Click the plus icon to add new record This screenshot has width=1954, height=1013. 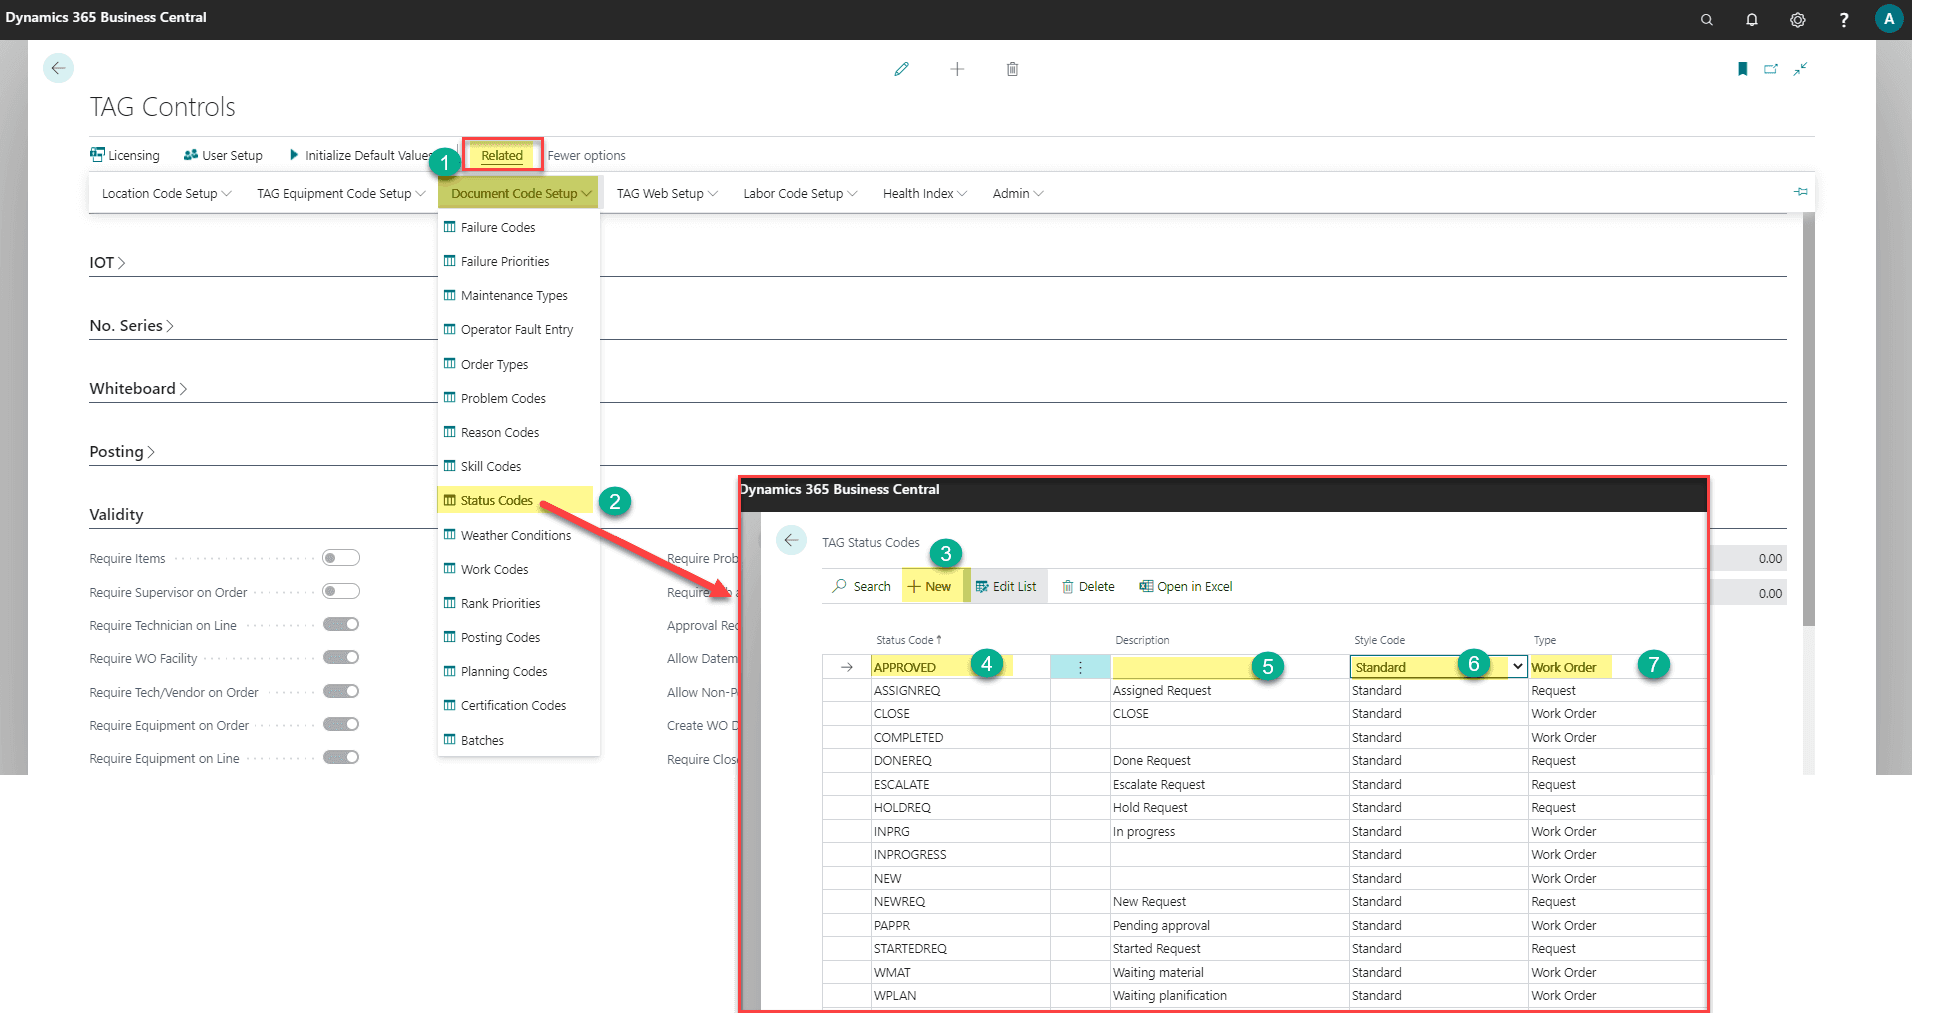pos(957,69)
